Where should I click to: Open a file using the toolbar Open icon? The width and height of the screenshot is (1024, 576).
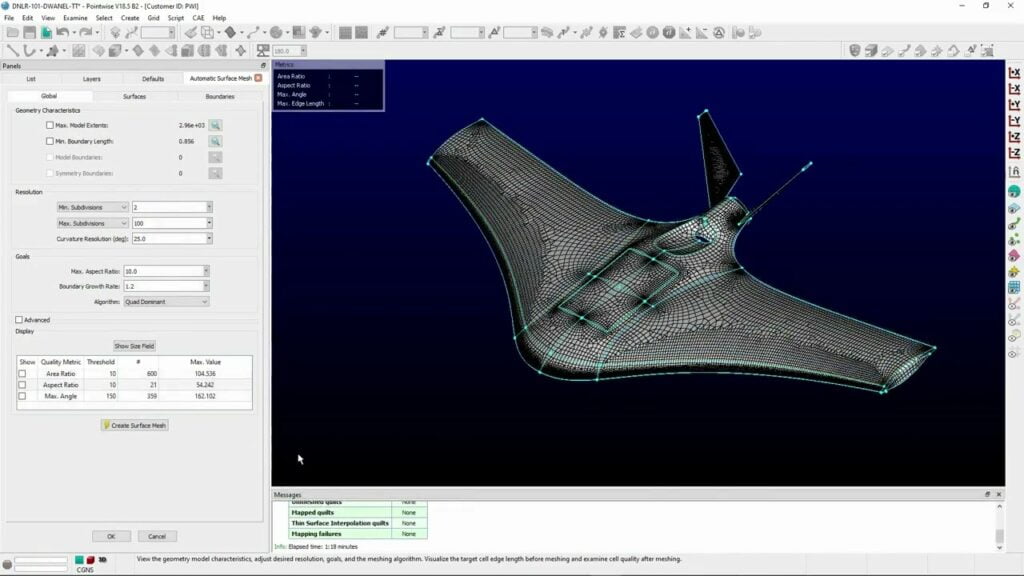(x=13, y=32)
